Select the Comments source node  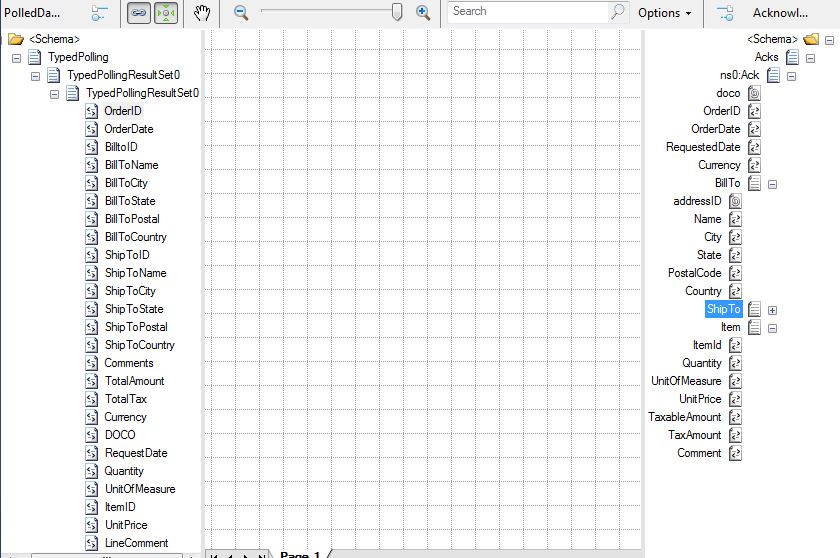click(x=129, y=363)
